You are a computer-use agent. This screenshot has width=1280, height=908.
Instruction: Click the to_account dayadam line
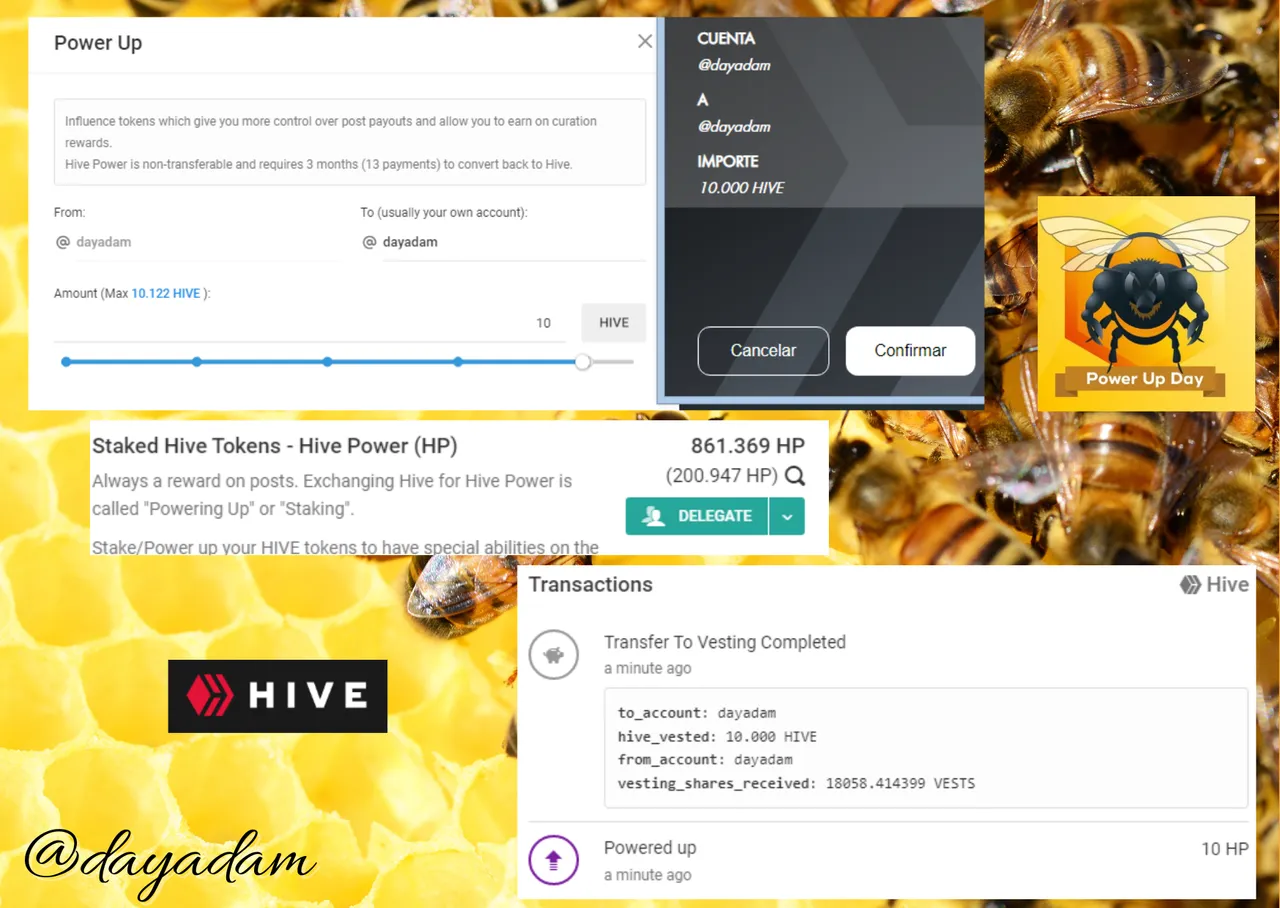click(x=696, y=713)
